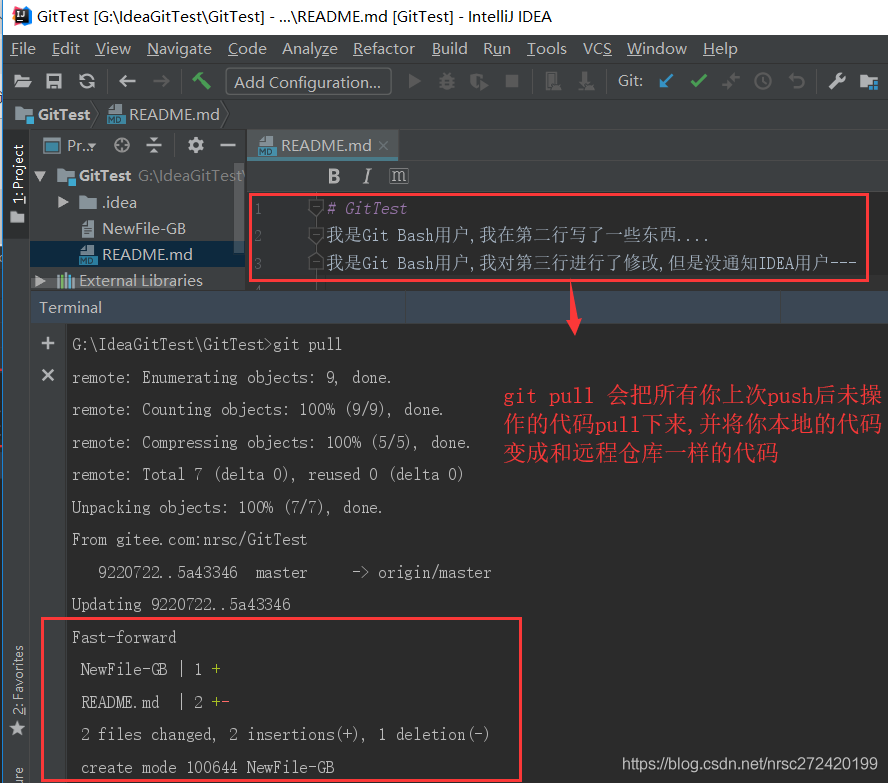Click the Git Commit checkmark icon

698,82
